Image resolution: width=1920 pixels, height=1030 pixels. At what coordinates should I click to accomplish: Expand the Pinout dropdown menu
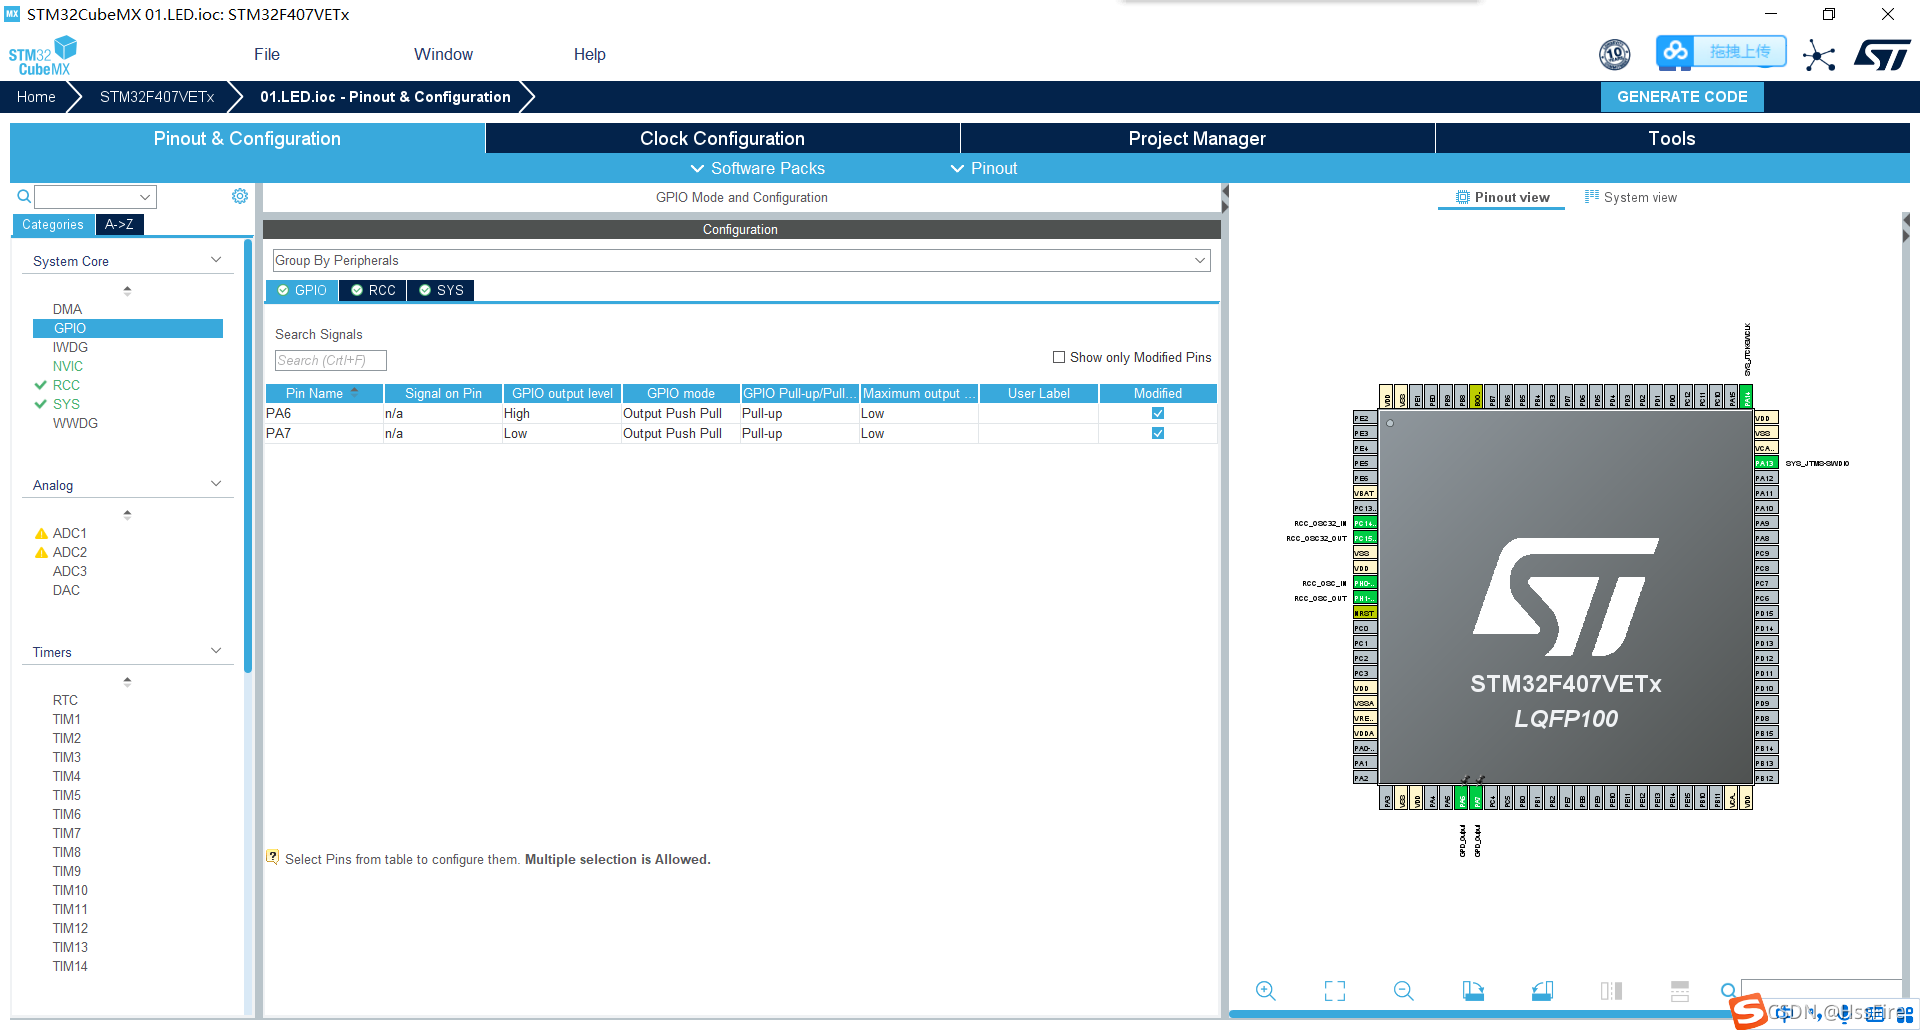[984, 168]
